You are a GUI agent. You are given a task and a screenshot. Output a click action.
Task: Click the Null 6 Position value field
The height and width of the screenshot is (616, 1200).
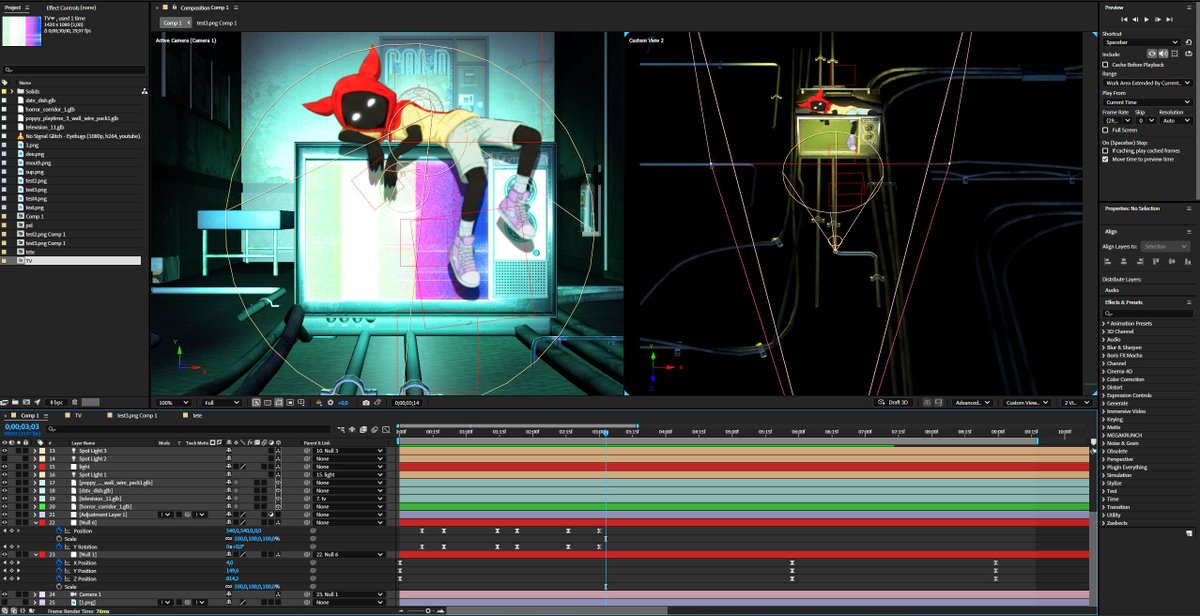243,531
